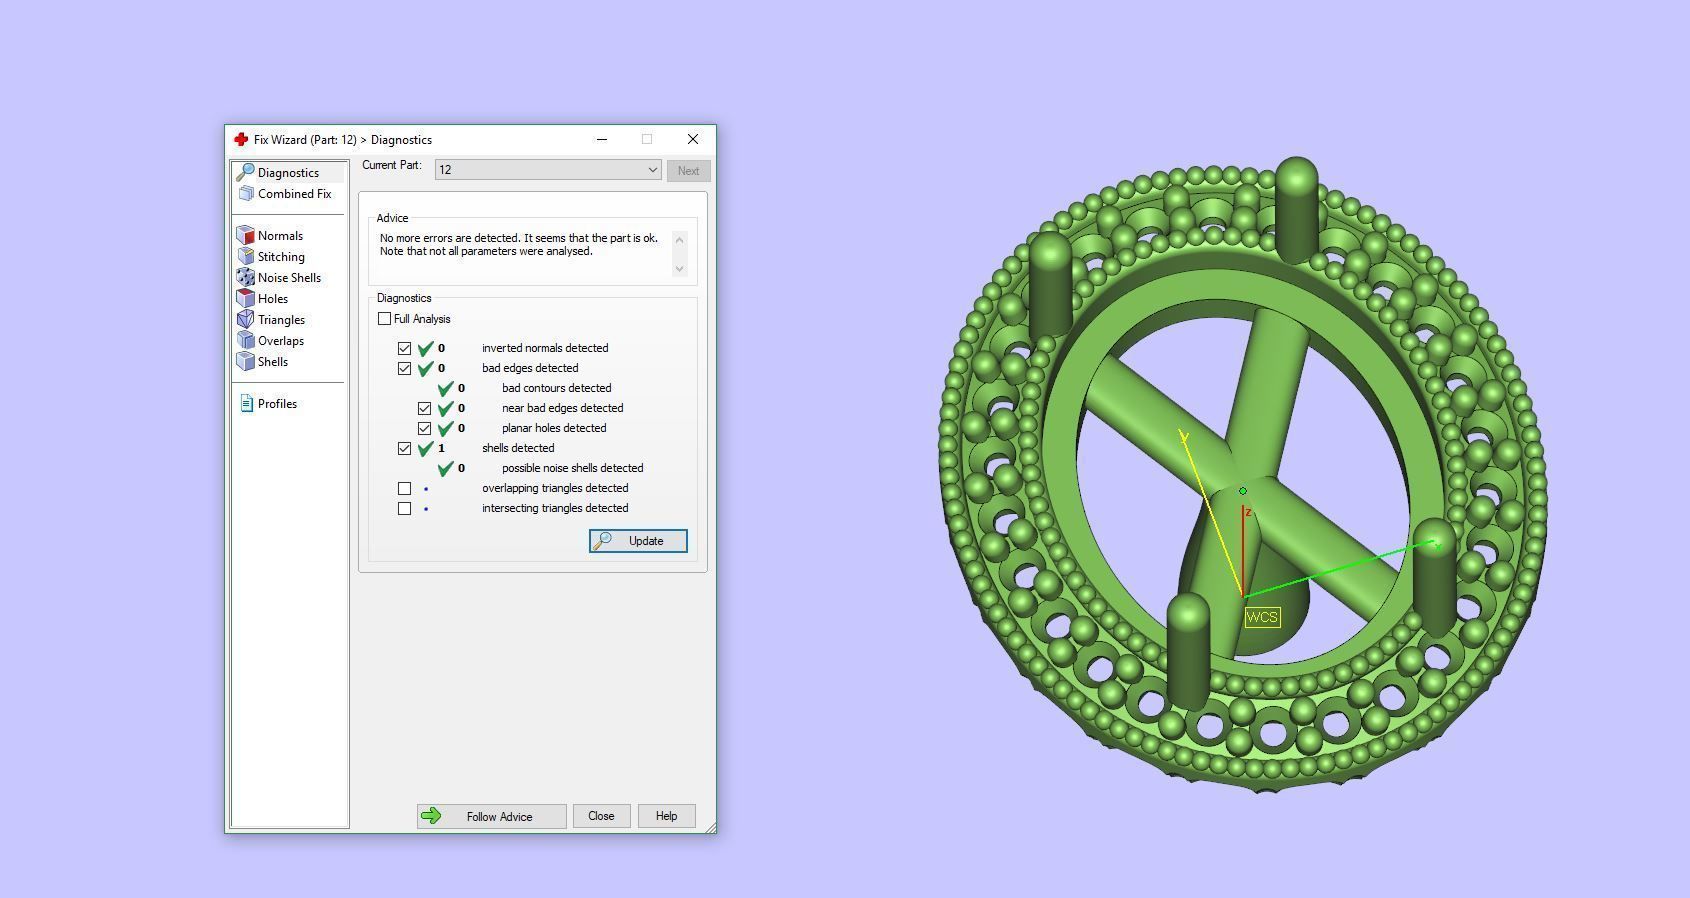Open the Triangles fix icon
This screenshot has height=898, width=1690.
[x=246, y=320]
